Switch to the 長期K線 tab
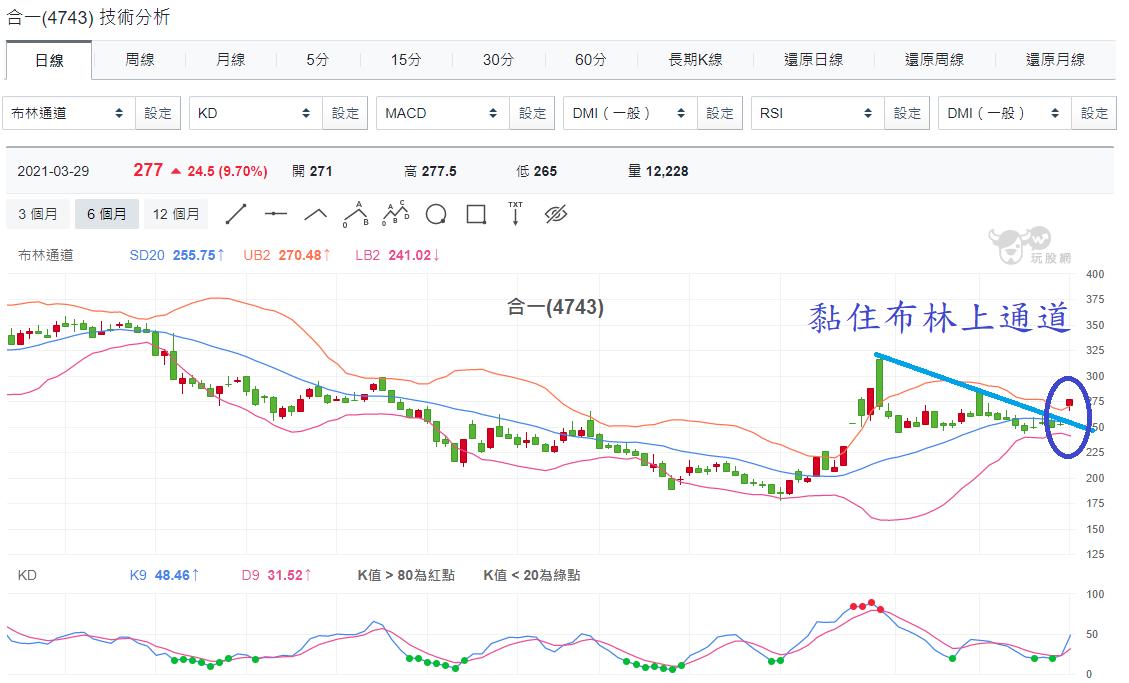 (696, 60)
